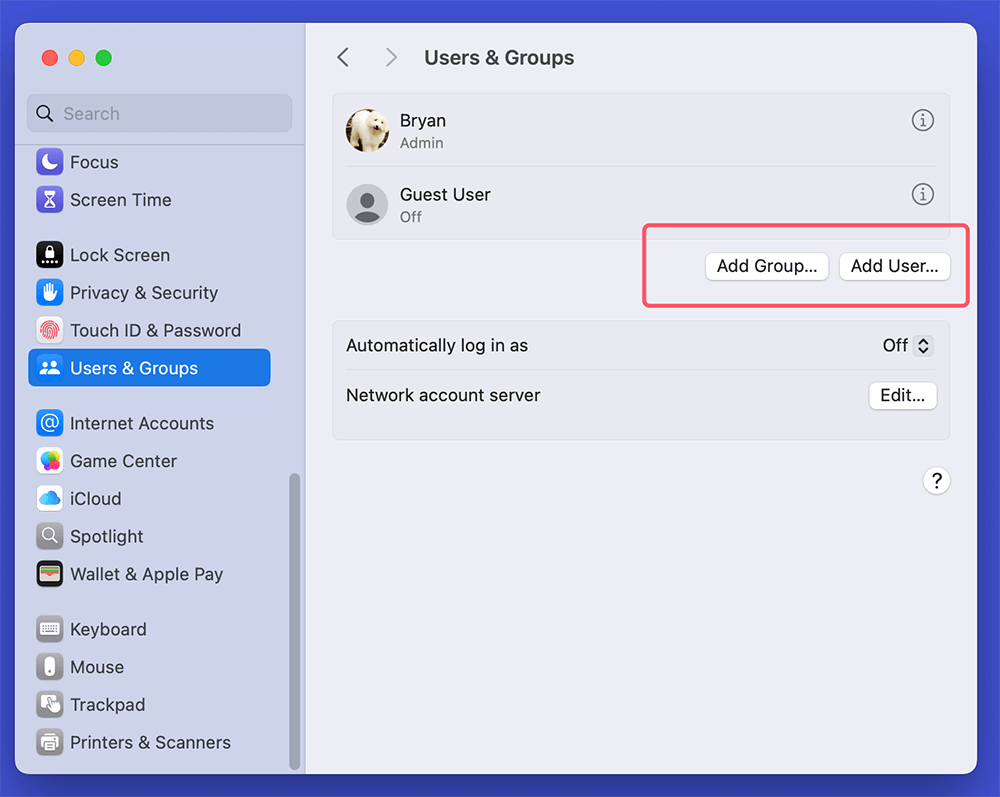1000x797 pixels.
Task: Click the forward navigation chevron
Action: pyautogui.click(x=391, y=57)
